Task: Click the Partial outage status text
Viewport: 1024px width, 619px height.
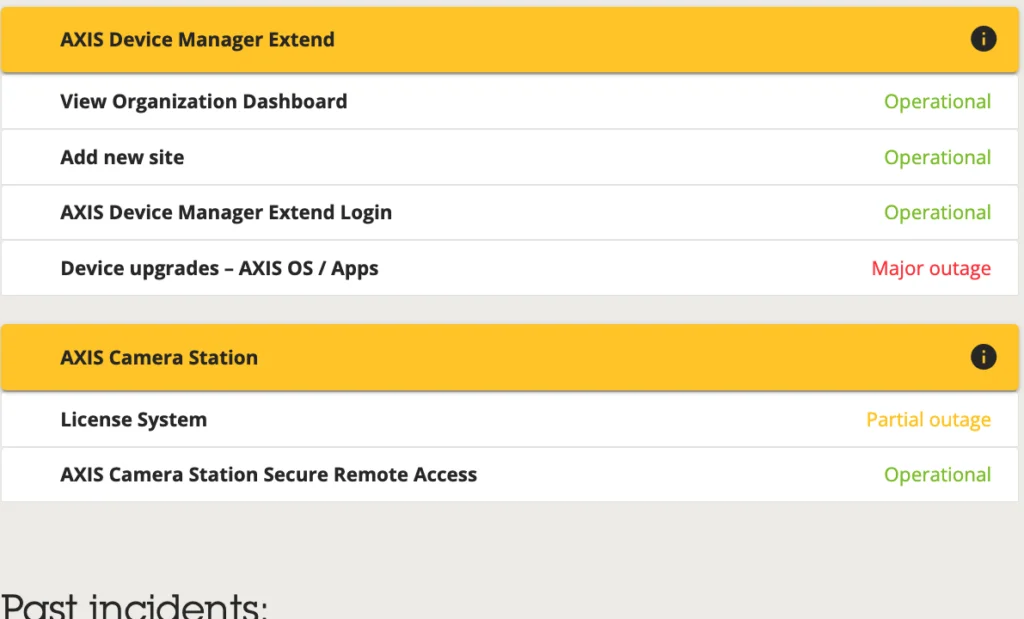Action: [x=929, y=420]
